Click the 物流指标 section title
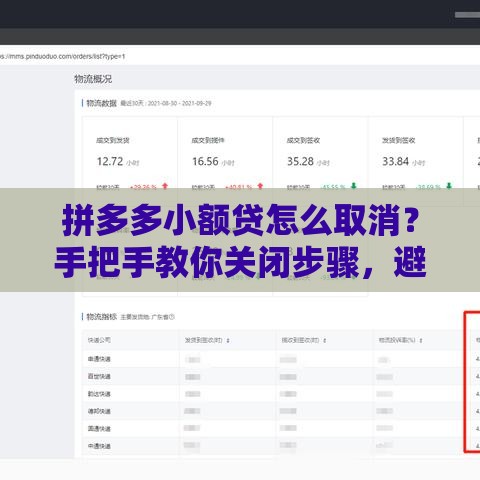The height and width of the screenshot is (480, 480). tap(101, 316)
